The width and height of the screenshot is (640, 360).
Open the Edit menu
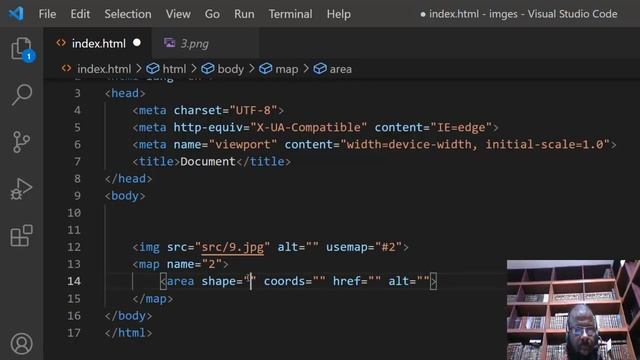click(x=80, y=14)
